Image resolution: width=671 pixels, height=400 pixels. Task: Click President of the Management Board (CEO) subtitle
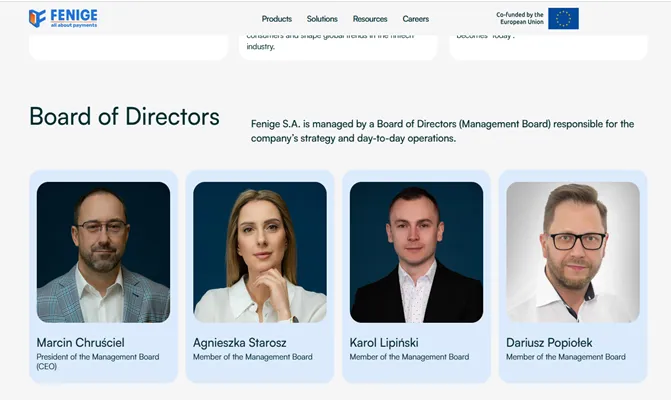(98, 361)
